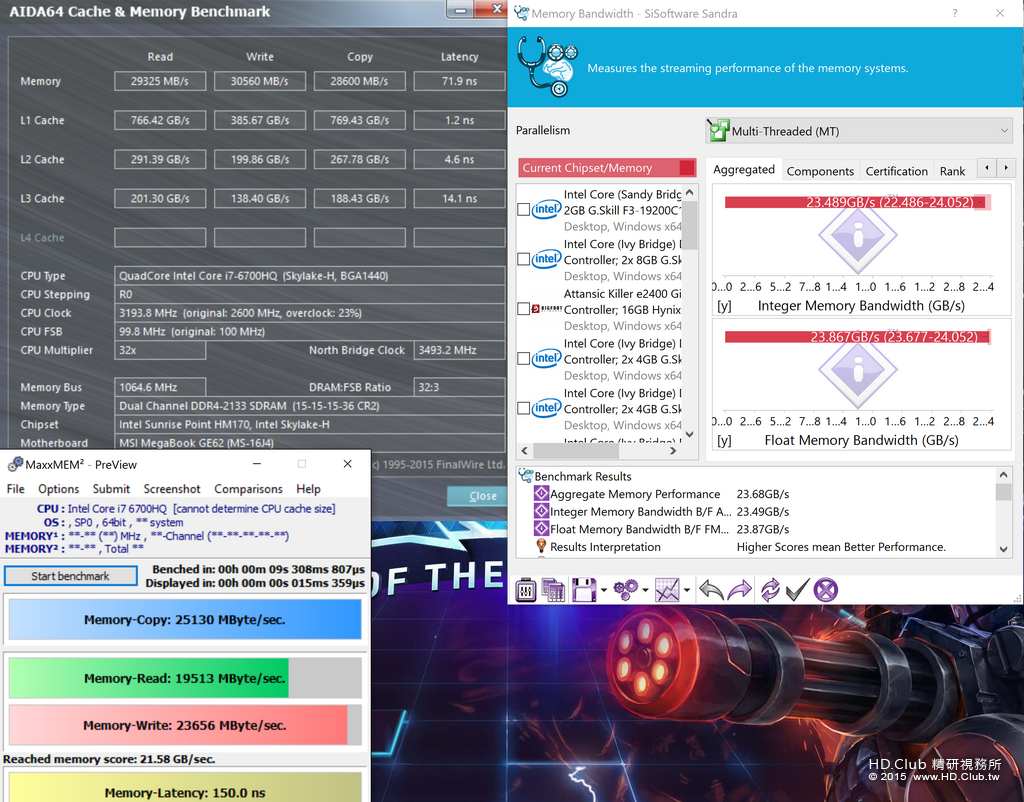
Task: Open MaxxMEM Screenshot menu
Action: coord(172,489)
